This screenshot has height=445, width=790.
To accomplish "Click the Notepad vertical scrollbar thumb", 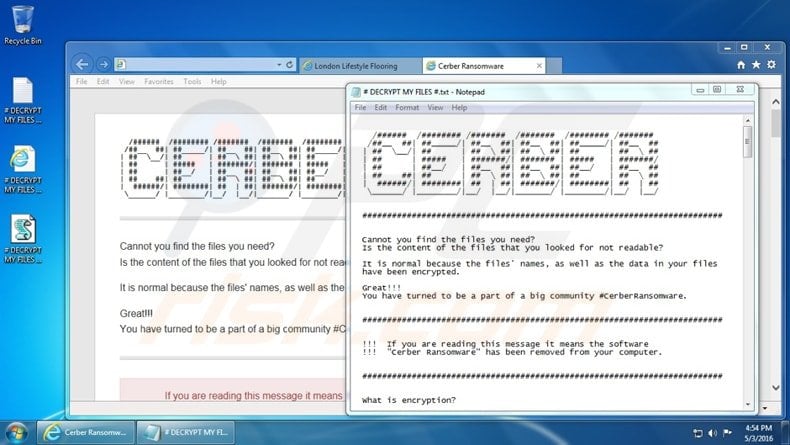I will pyautogui.click(x=748, y=142).
